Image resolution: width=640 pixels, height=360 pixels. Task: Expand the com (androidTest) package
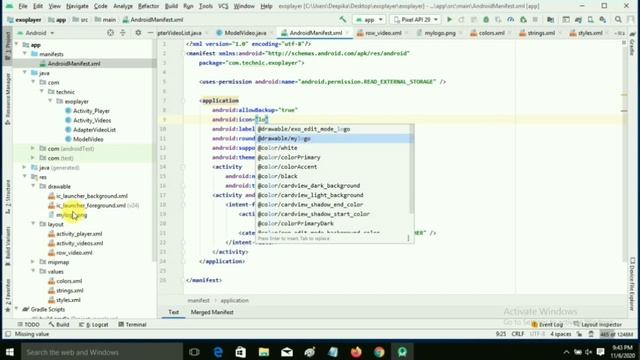pyautogui.click(x=33, y=148)
